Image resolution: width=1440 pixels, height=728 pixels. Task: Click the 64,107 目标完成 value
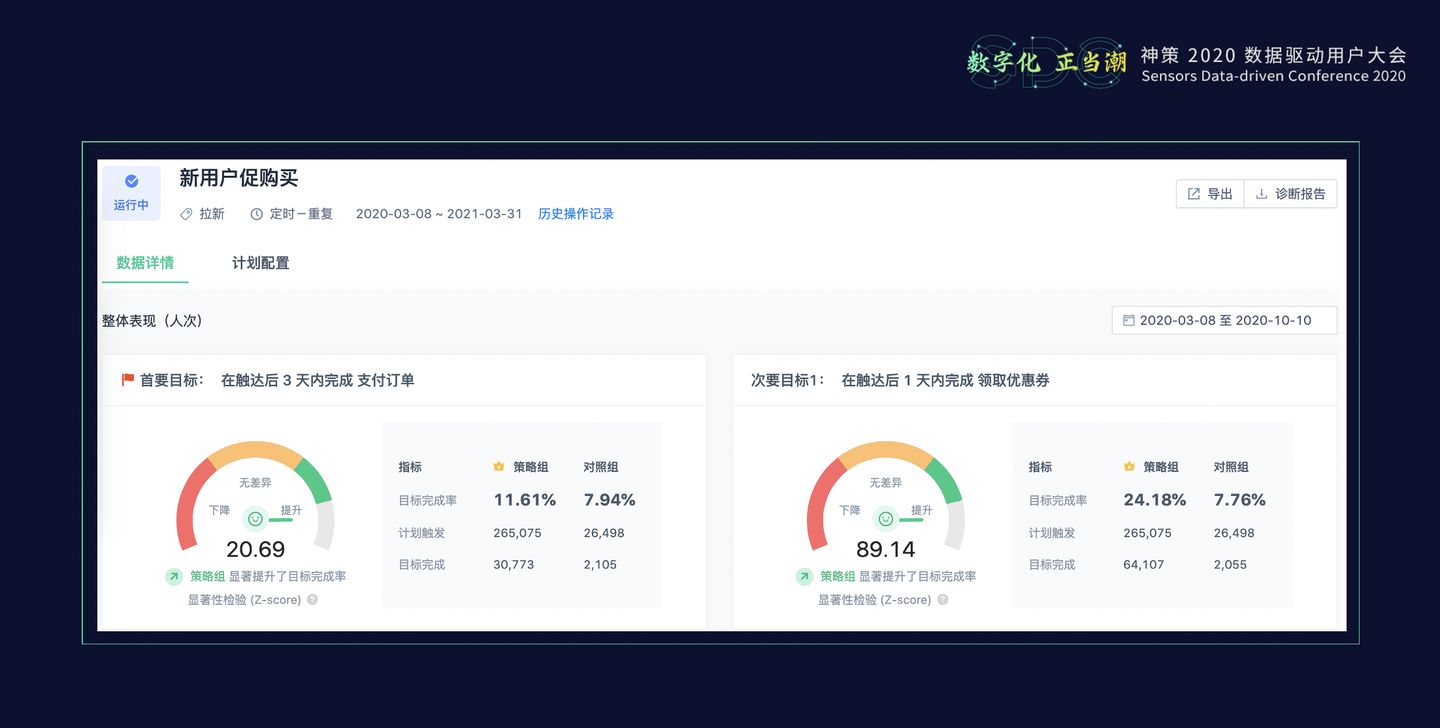click(x=1144, y=565)
